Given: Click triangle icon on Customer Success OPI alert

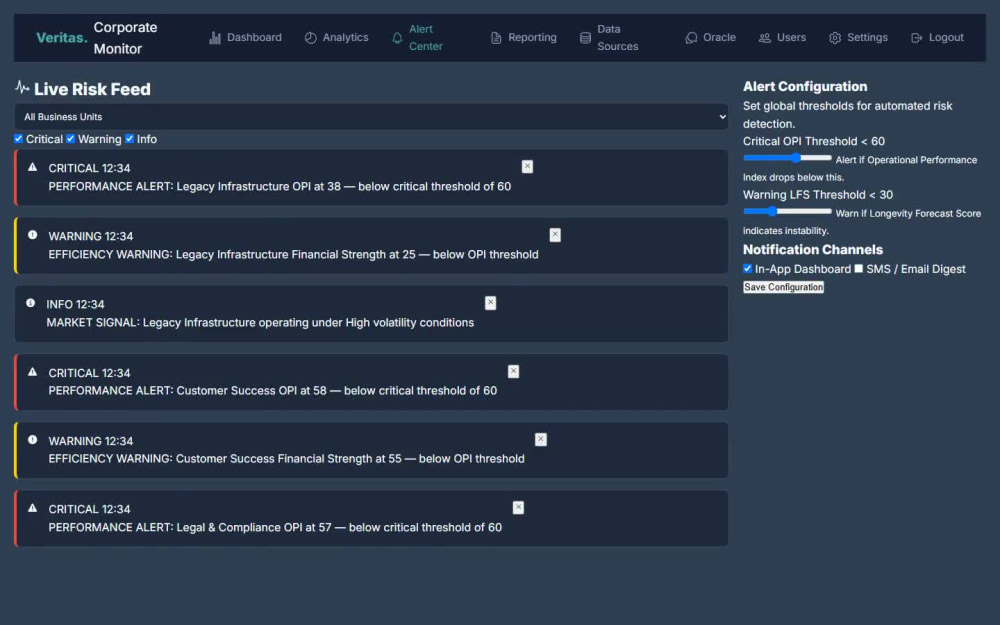Looking at the screenshot, I should click(x=33, y=372).
